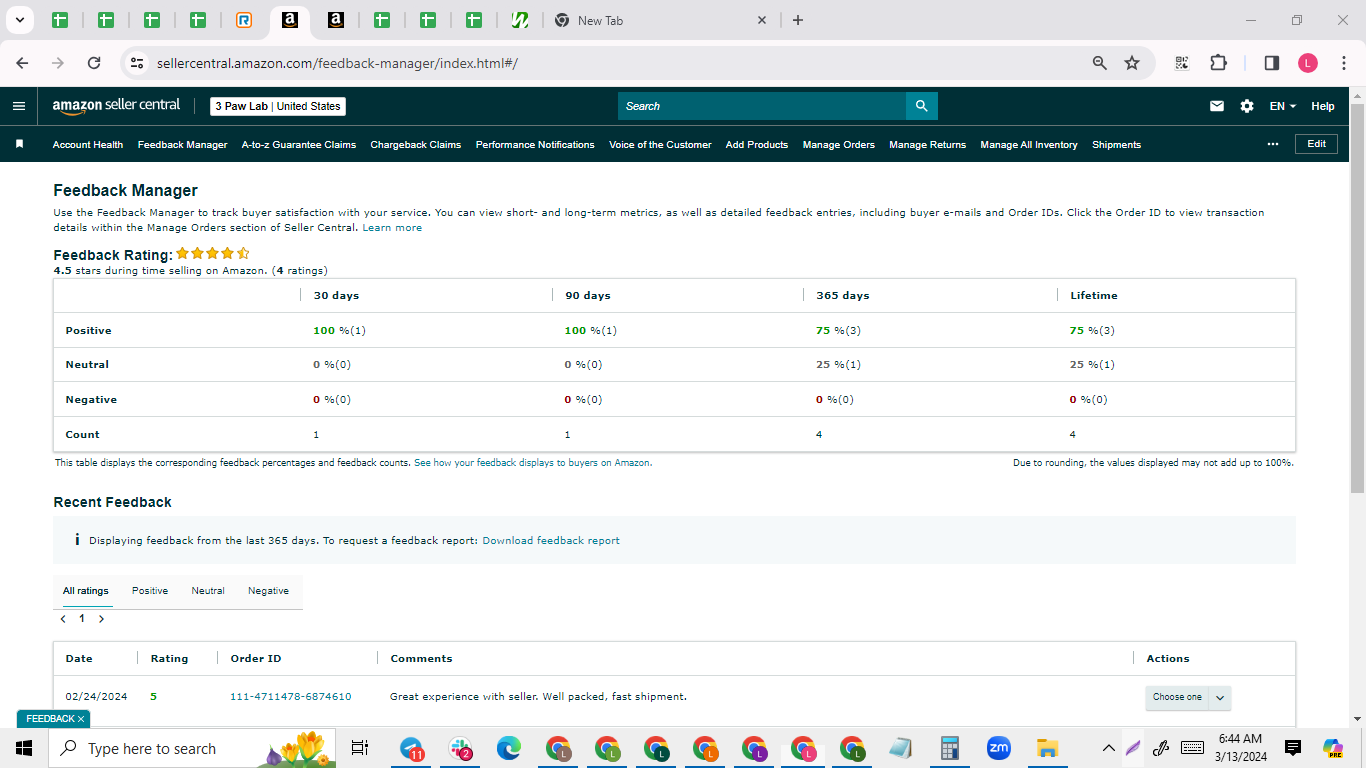Go to next feedback page arrow
The height and width of the screenshot is (768, 1366).
(101, 619)
